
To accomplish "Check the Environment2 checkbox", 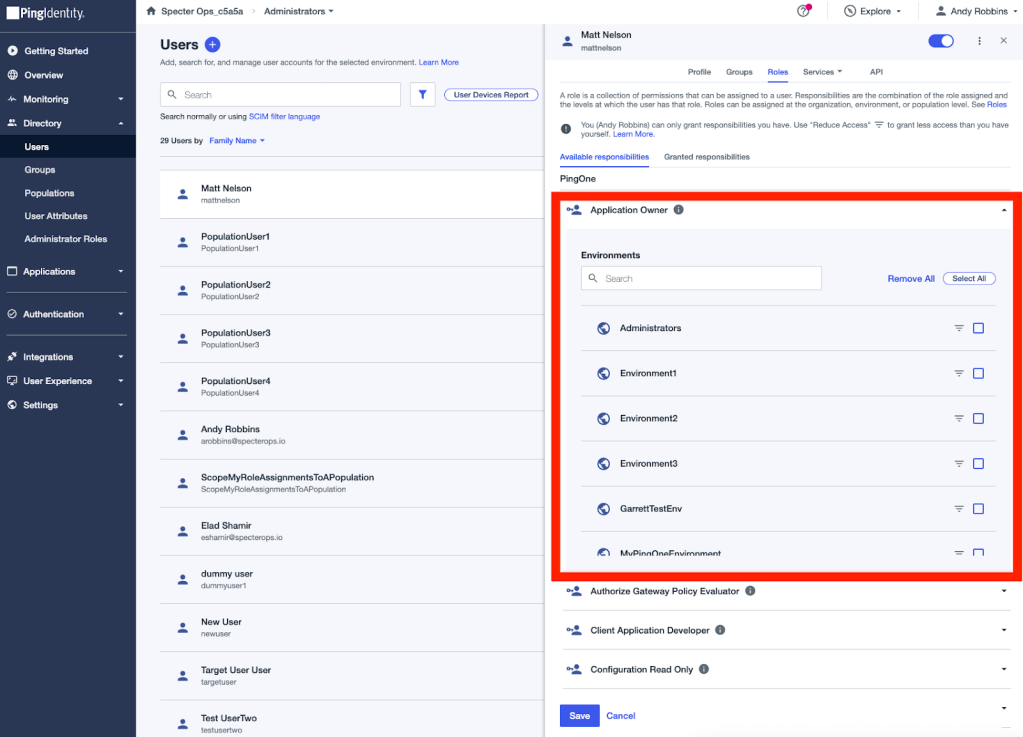I will click(978, 418).
